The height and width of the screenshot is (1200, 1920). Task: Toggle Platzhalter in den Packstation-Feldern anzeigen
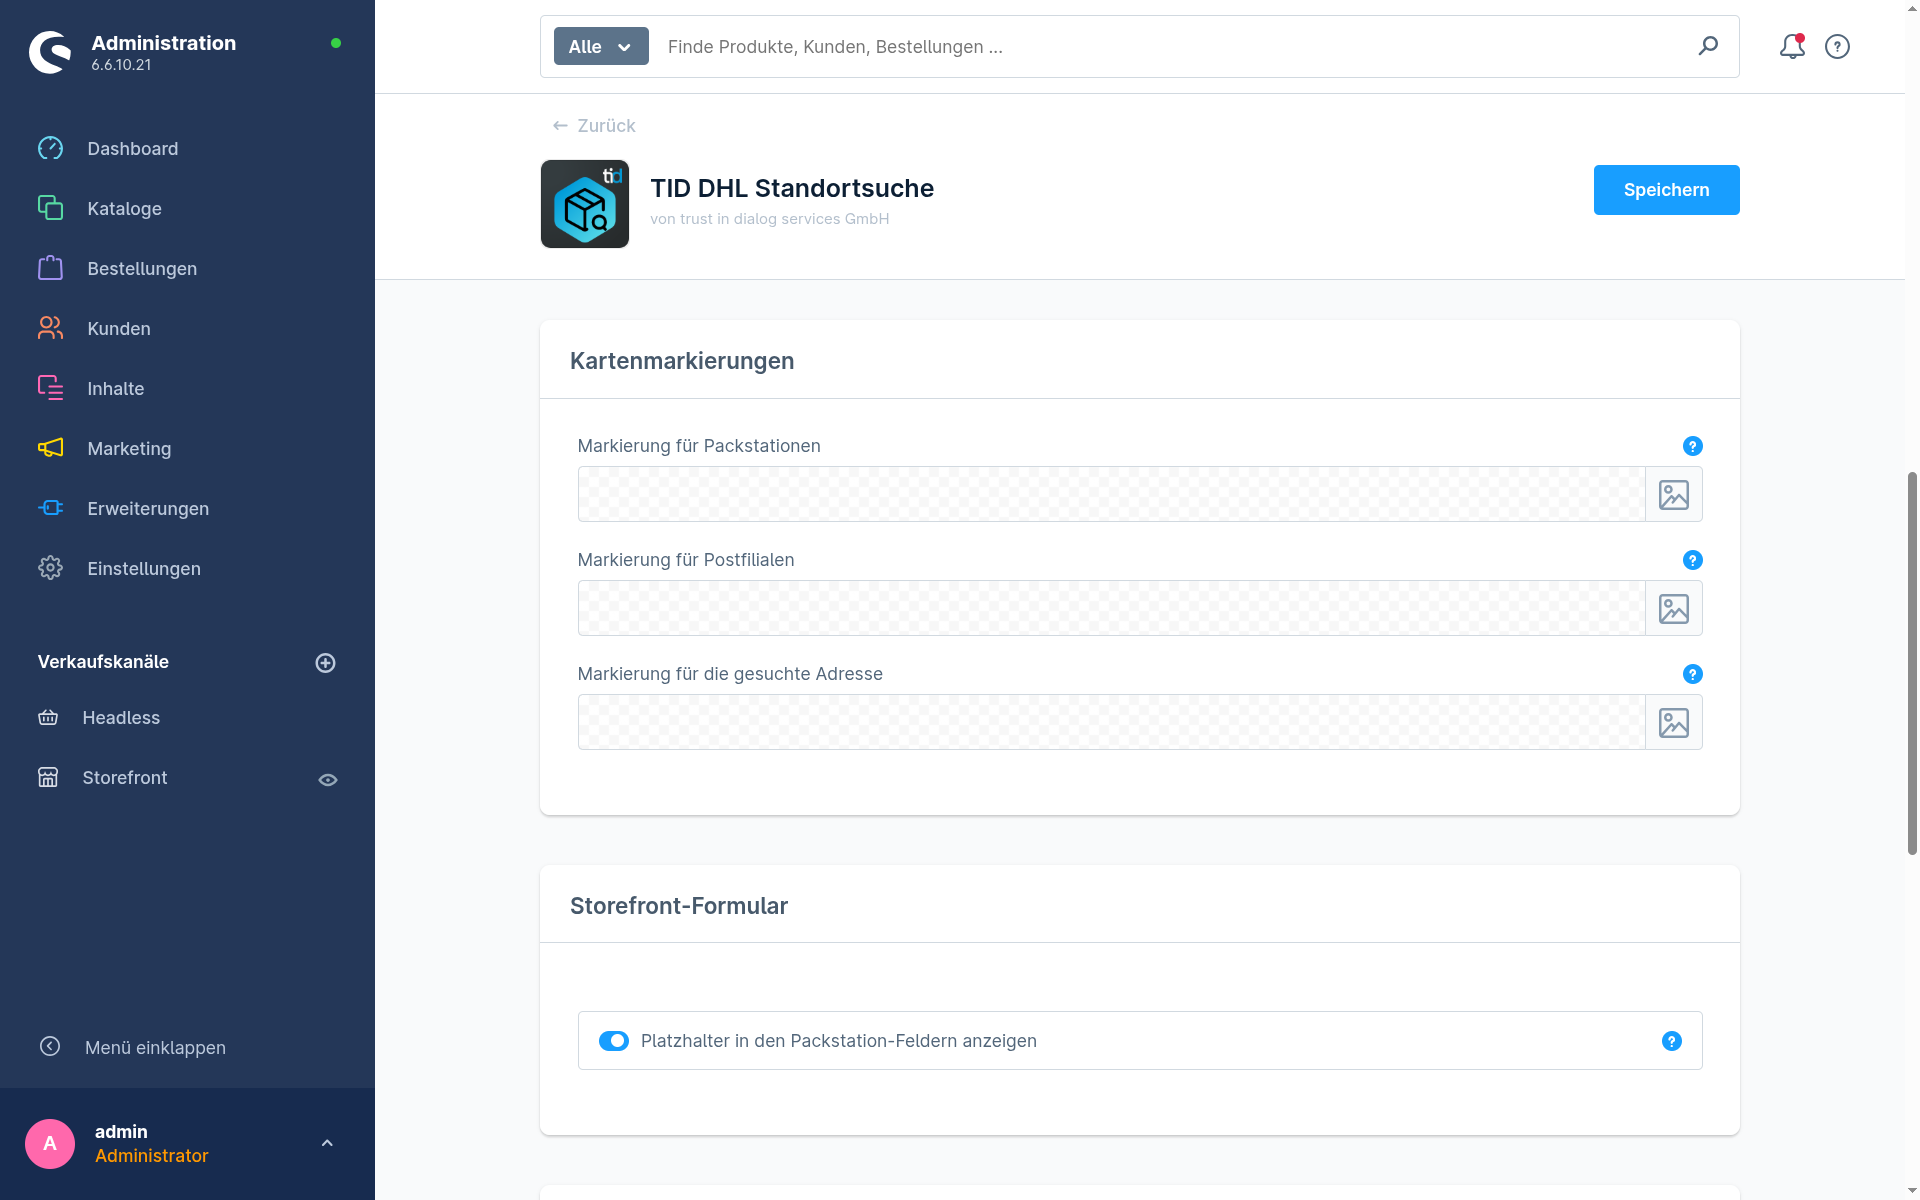click(614, 1041)
